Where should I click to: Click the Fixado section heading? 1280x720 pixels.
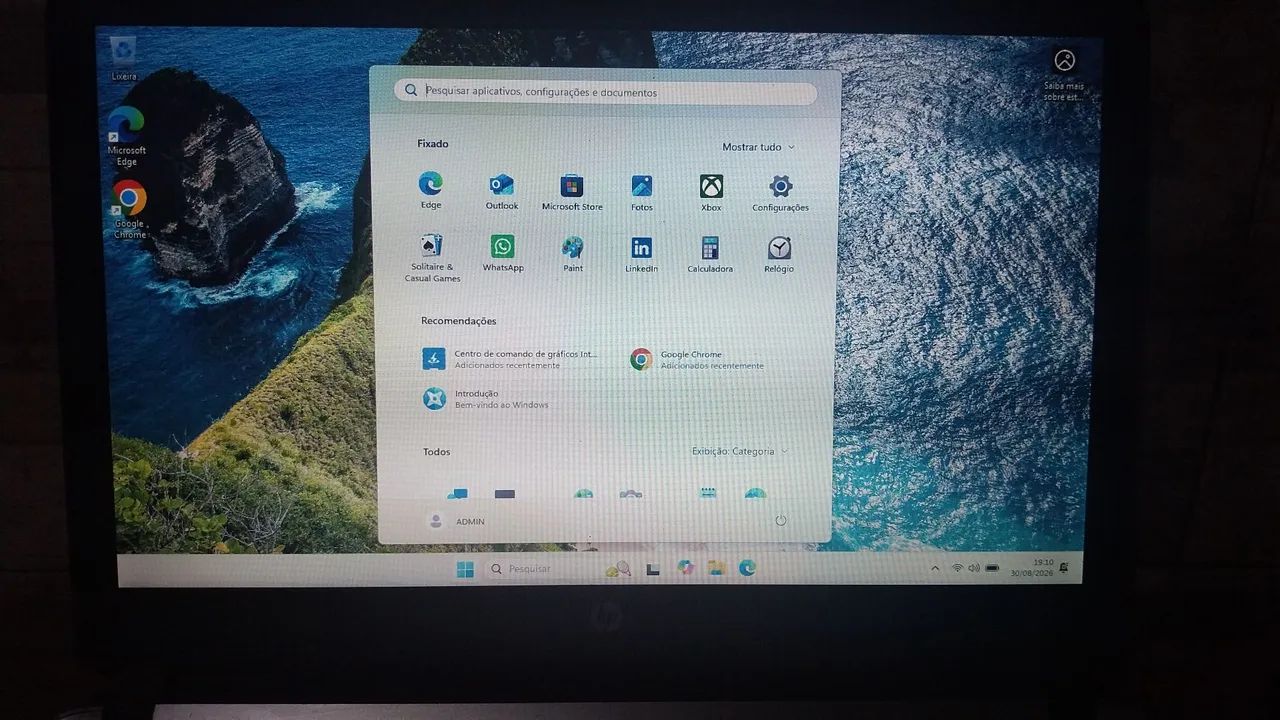click(433, 143)
